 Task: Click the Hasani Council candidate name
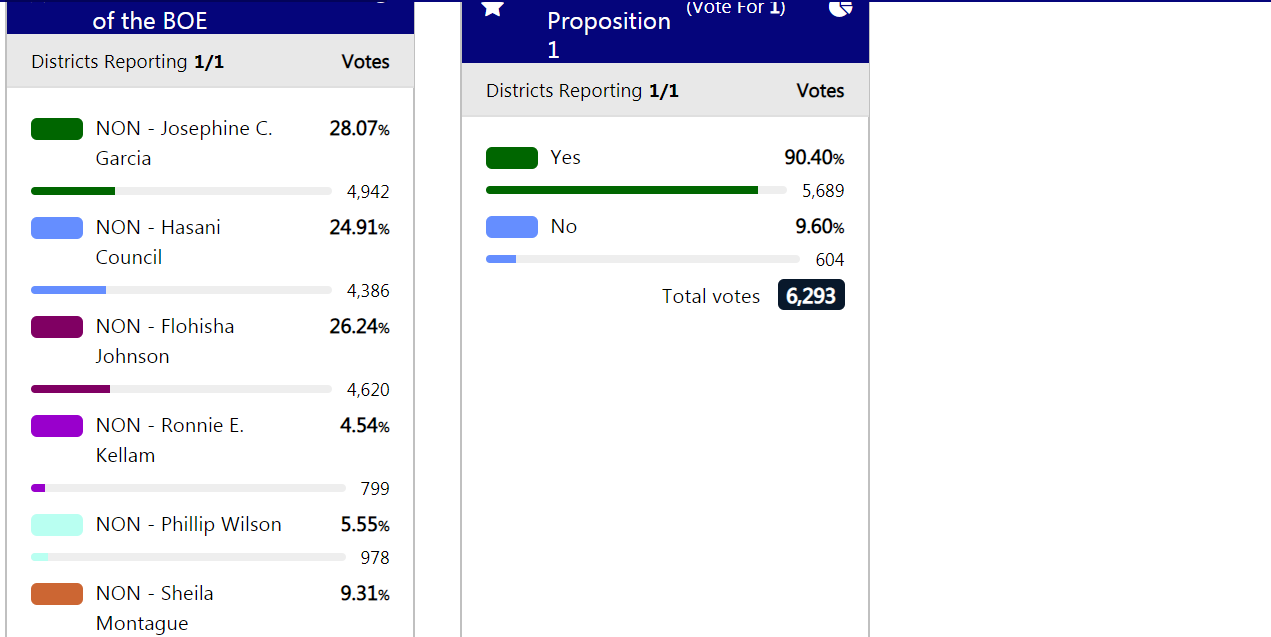pos(158,242)
